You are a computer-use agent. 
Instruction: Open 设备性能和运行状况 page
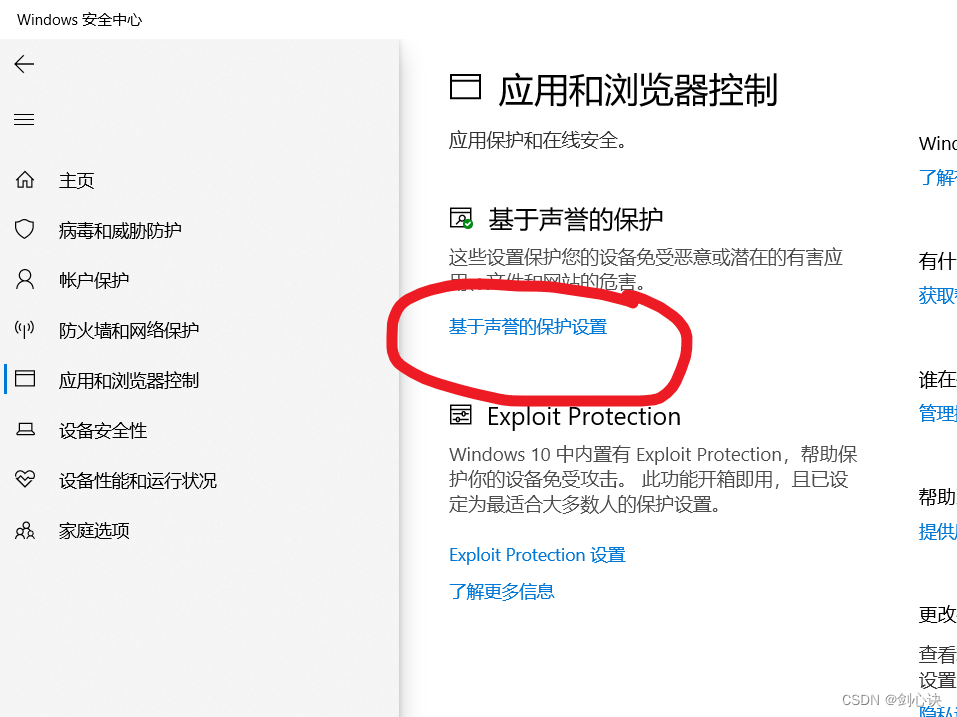tap(137, 481)
